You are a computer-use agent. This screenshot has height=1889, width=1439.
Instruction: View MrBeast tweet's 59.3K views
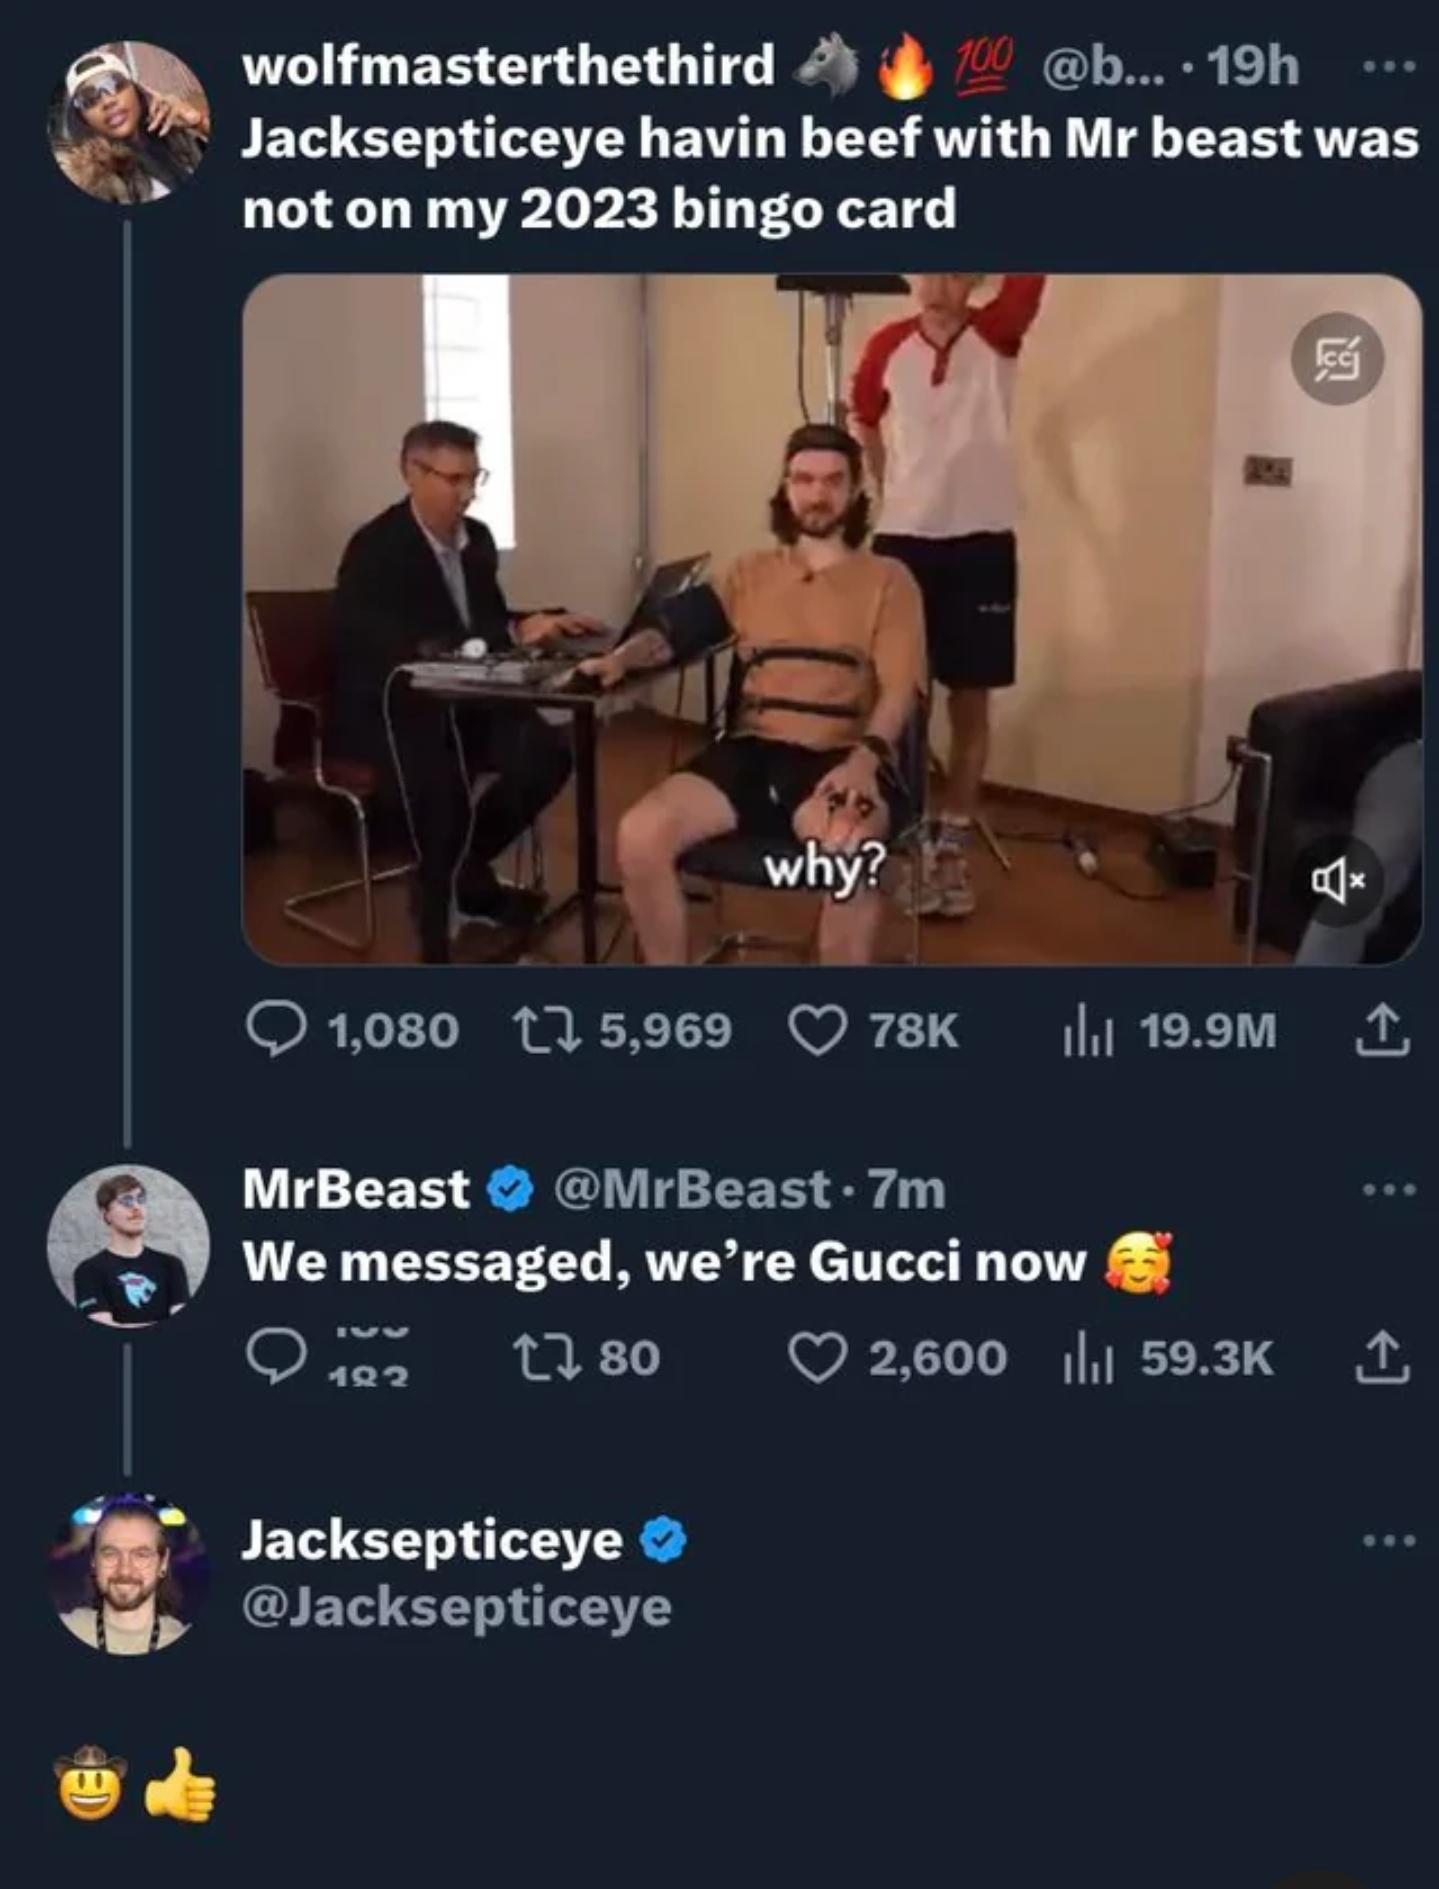click(1084, 1357)
